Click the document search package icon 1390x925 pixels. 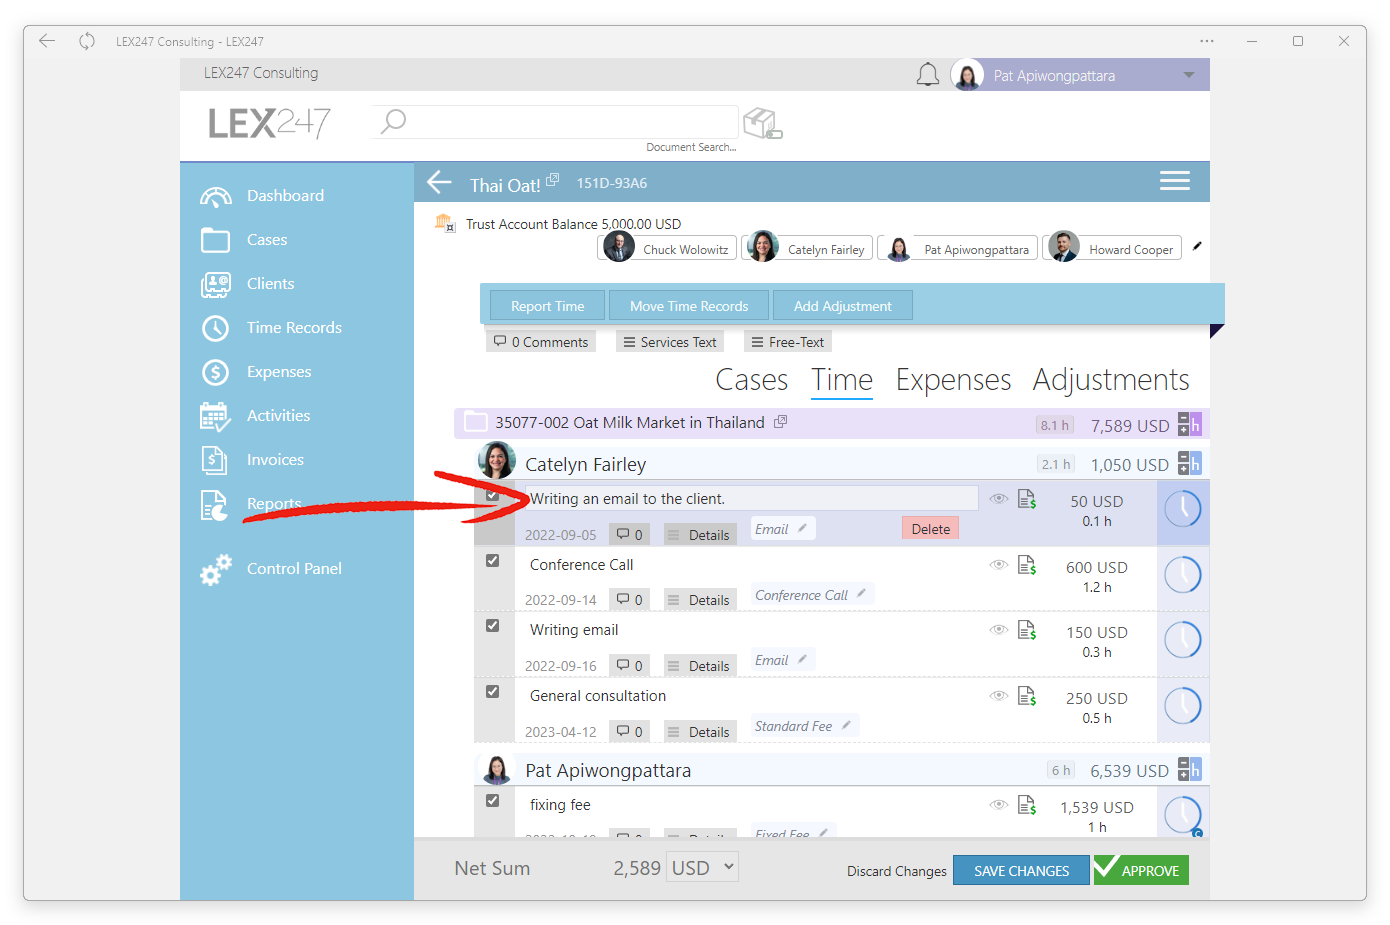pyautogui.click(x=762, y=123)
